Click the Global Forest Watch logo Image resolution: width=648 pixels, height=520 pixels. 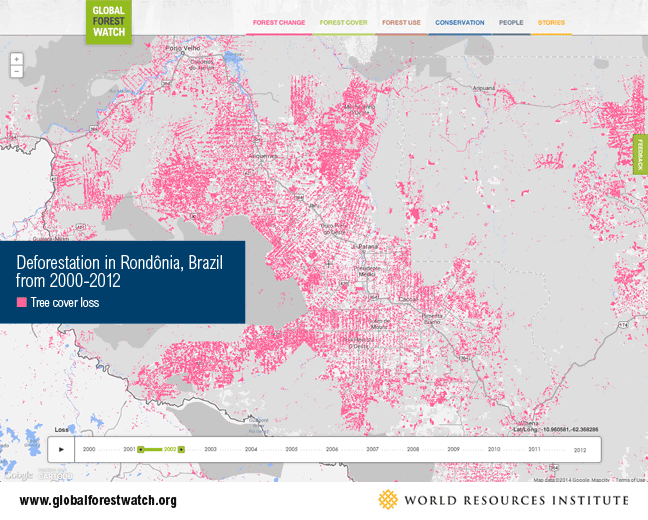coord(107,22)
